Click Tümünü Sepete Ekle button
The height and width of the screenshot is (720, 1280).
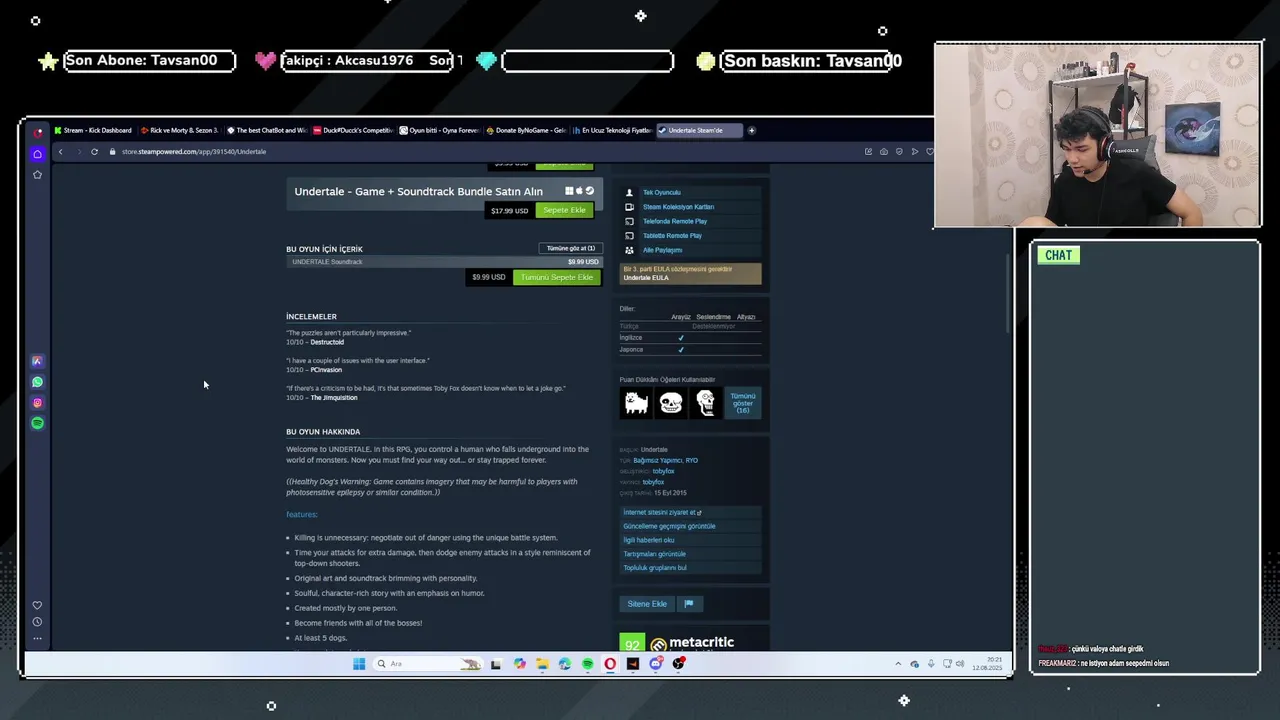pos(557,277)
